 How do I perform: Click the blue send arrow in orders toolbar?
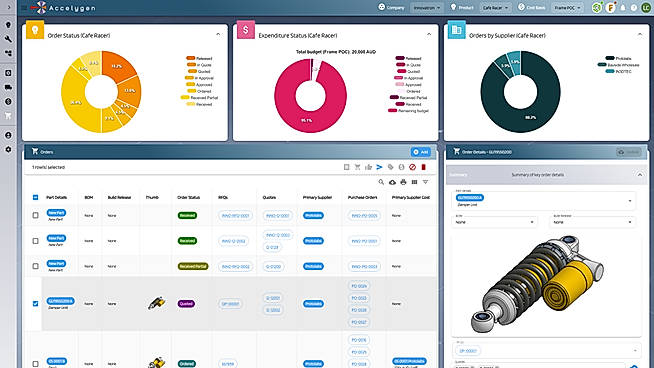tap(379, 167)
